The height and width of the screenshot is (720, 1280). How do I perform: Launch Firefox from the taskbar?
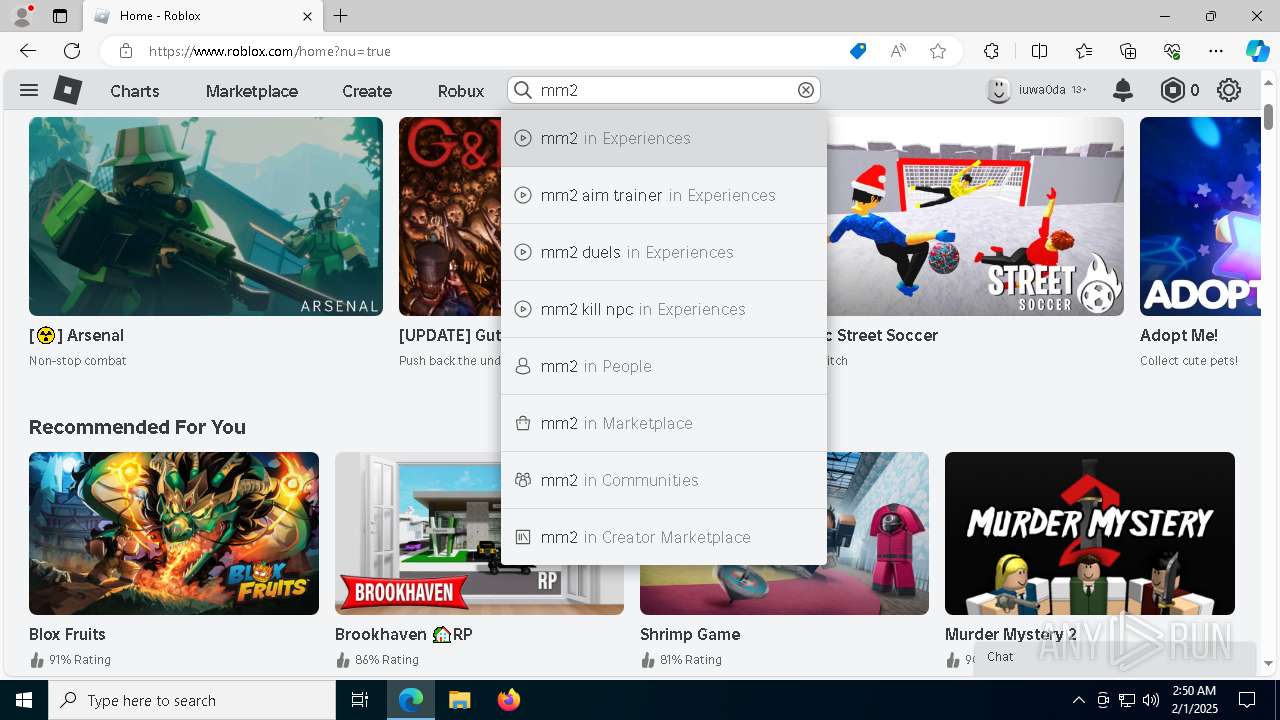pyautogui.click(x=509, y=700)
